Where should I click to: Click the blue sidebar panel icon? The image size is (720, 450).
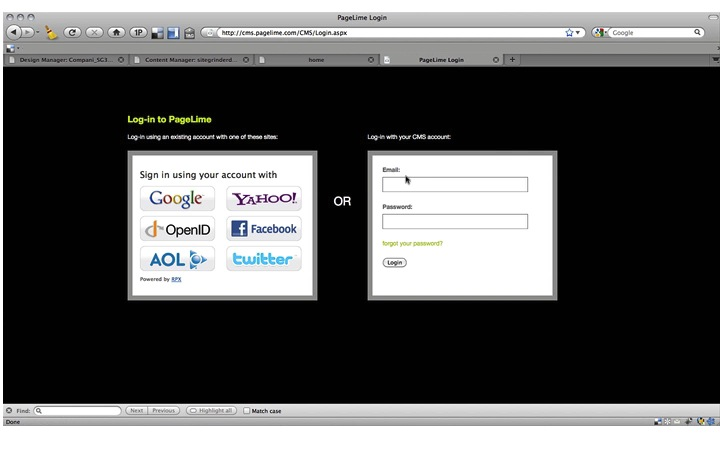tap(173, 33)
